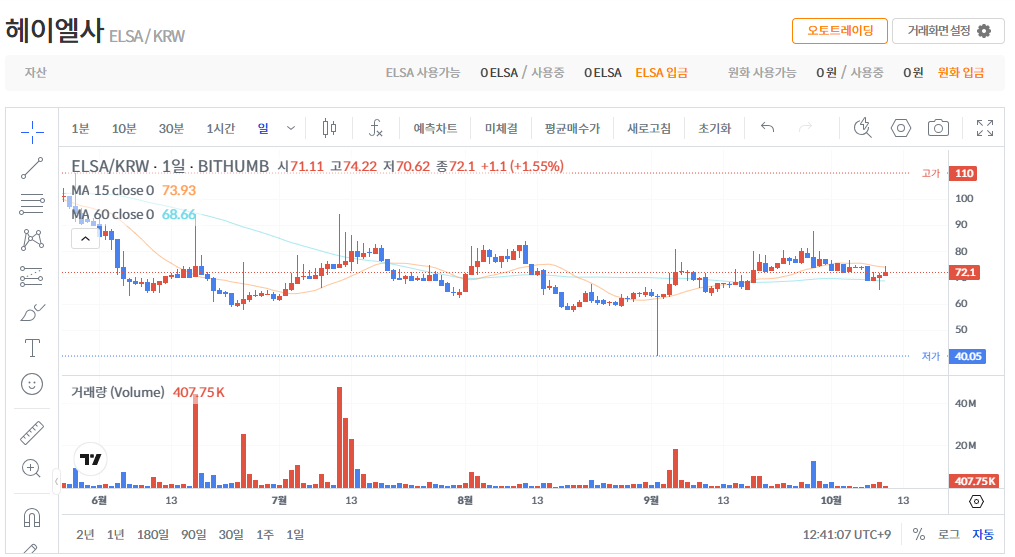Set date range to 2년
Image resolution: width=1015 pixels, height=557 pixels.
point(85,534)
